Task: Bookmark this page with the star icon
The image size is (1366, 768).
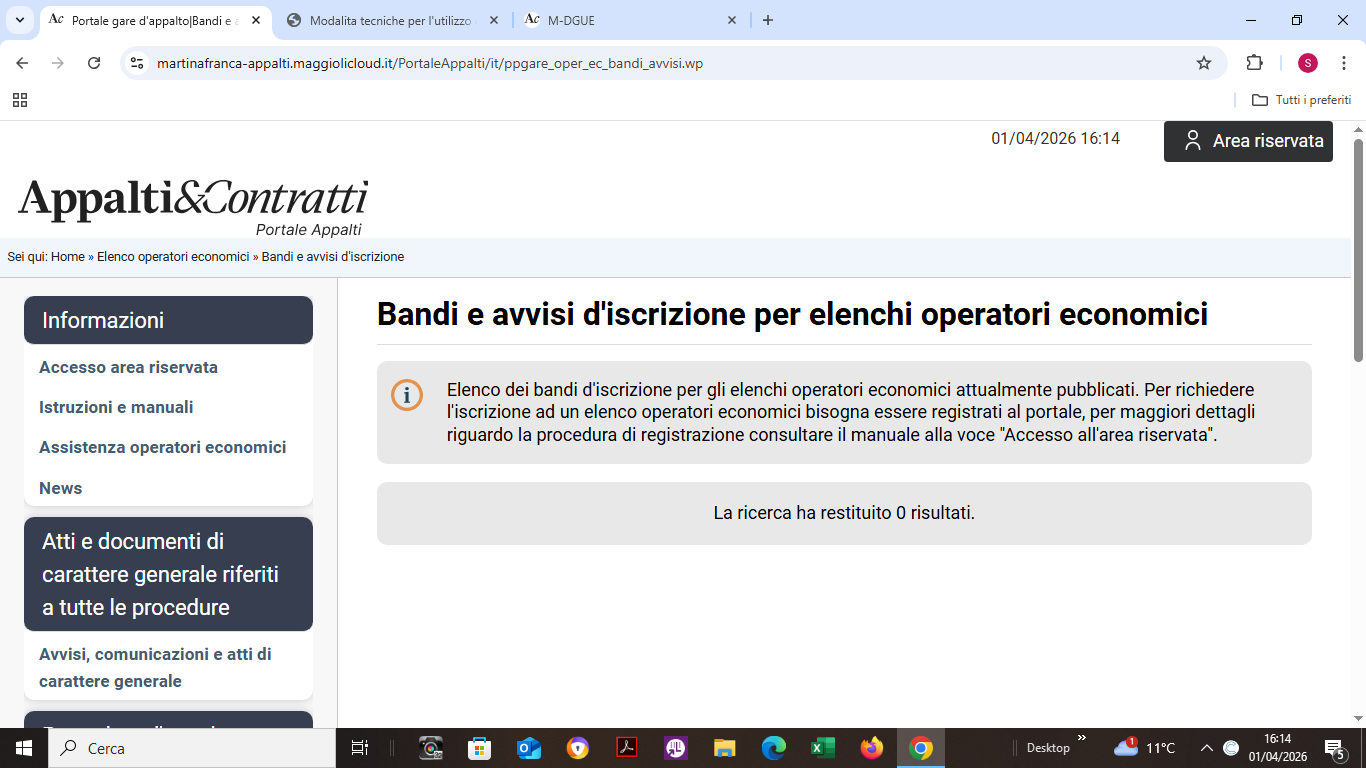Action: (x=1204, y=63)
